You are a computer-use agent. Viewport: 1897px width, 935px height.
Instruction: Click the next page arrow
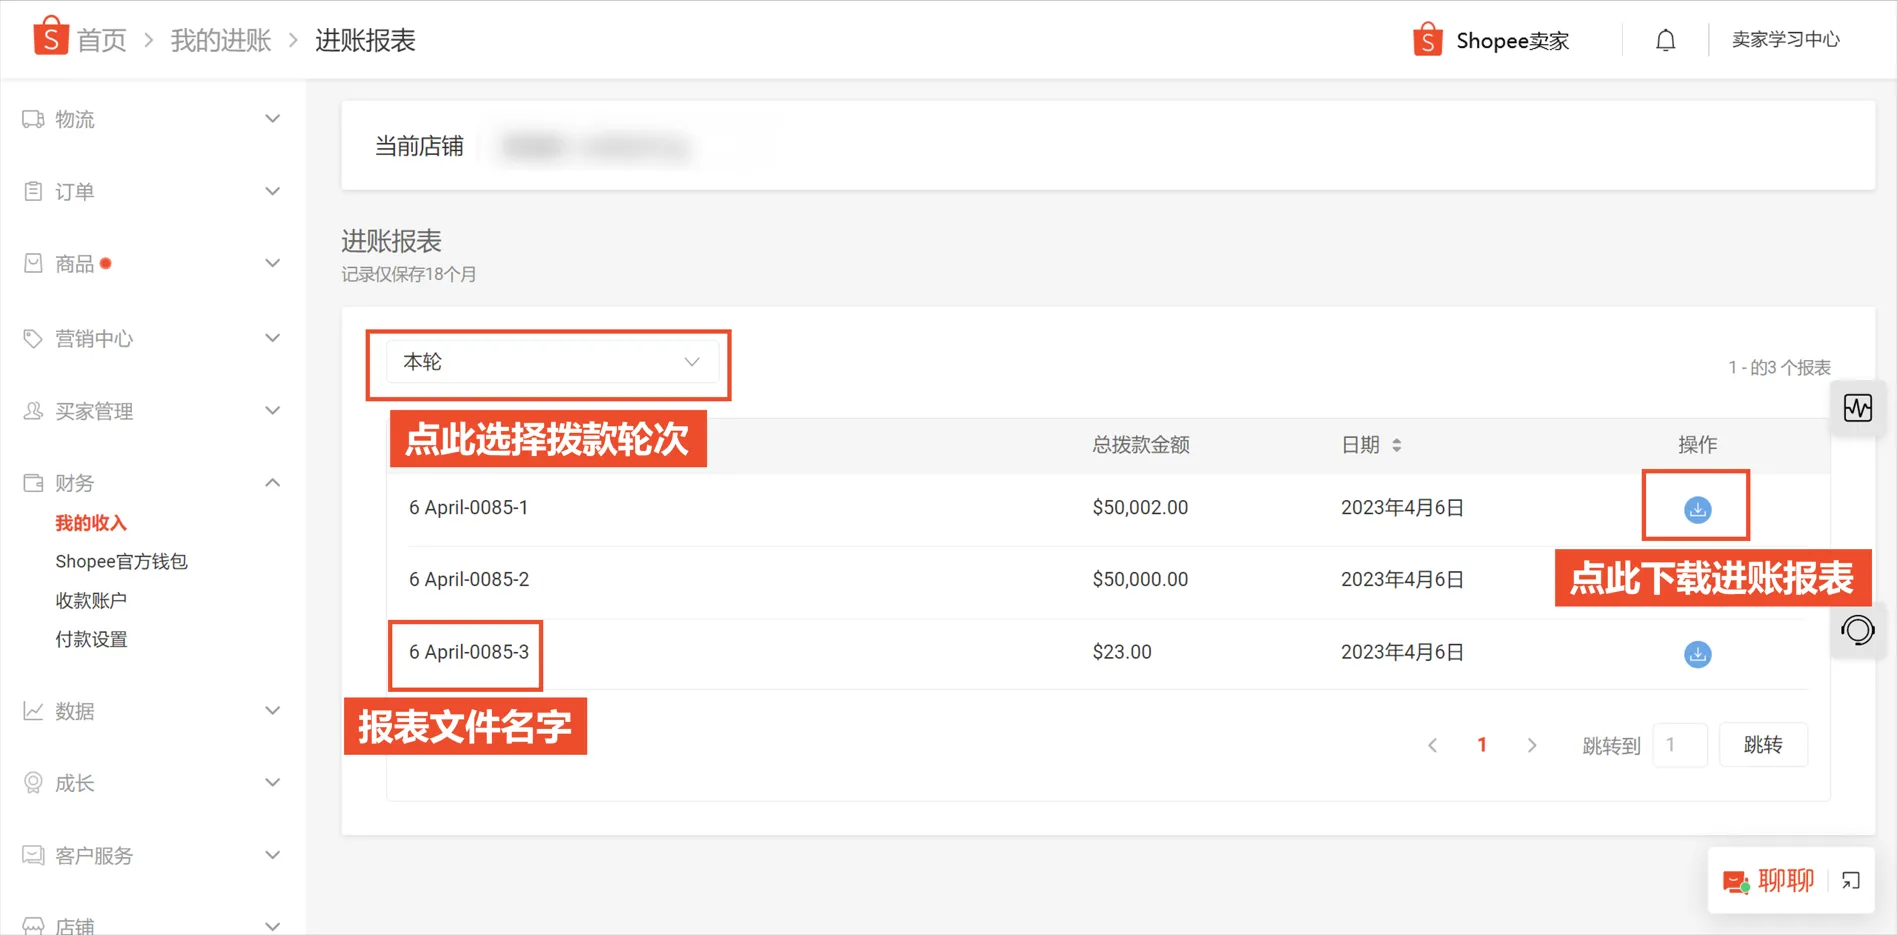[1532, 744]
